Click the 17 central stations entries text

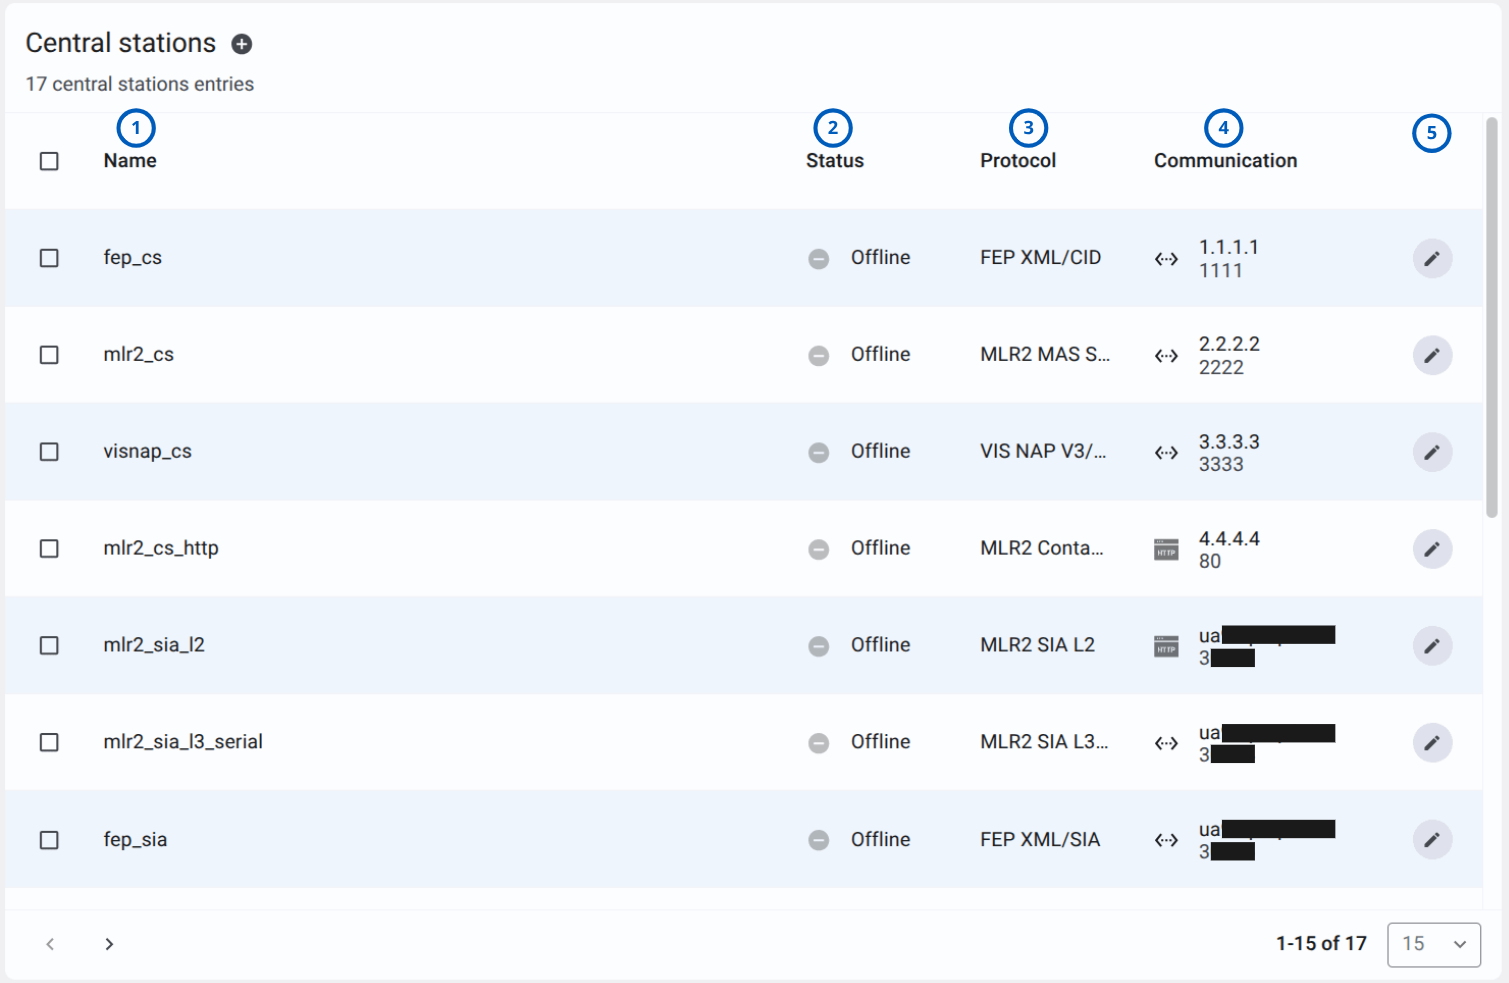coord(140,85)
